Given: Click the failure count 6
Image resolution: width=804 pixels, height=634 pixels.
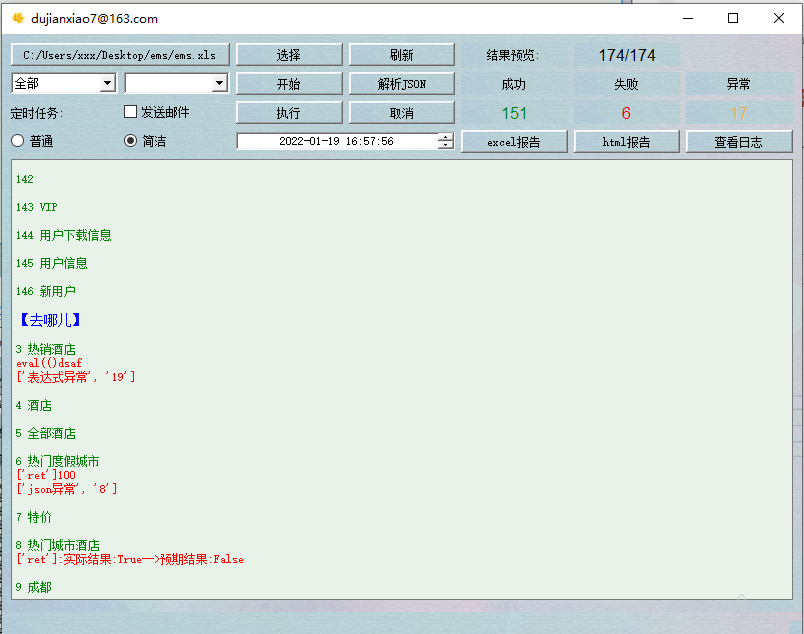Looking at the screenshot, I should [626, 113].
